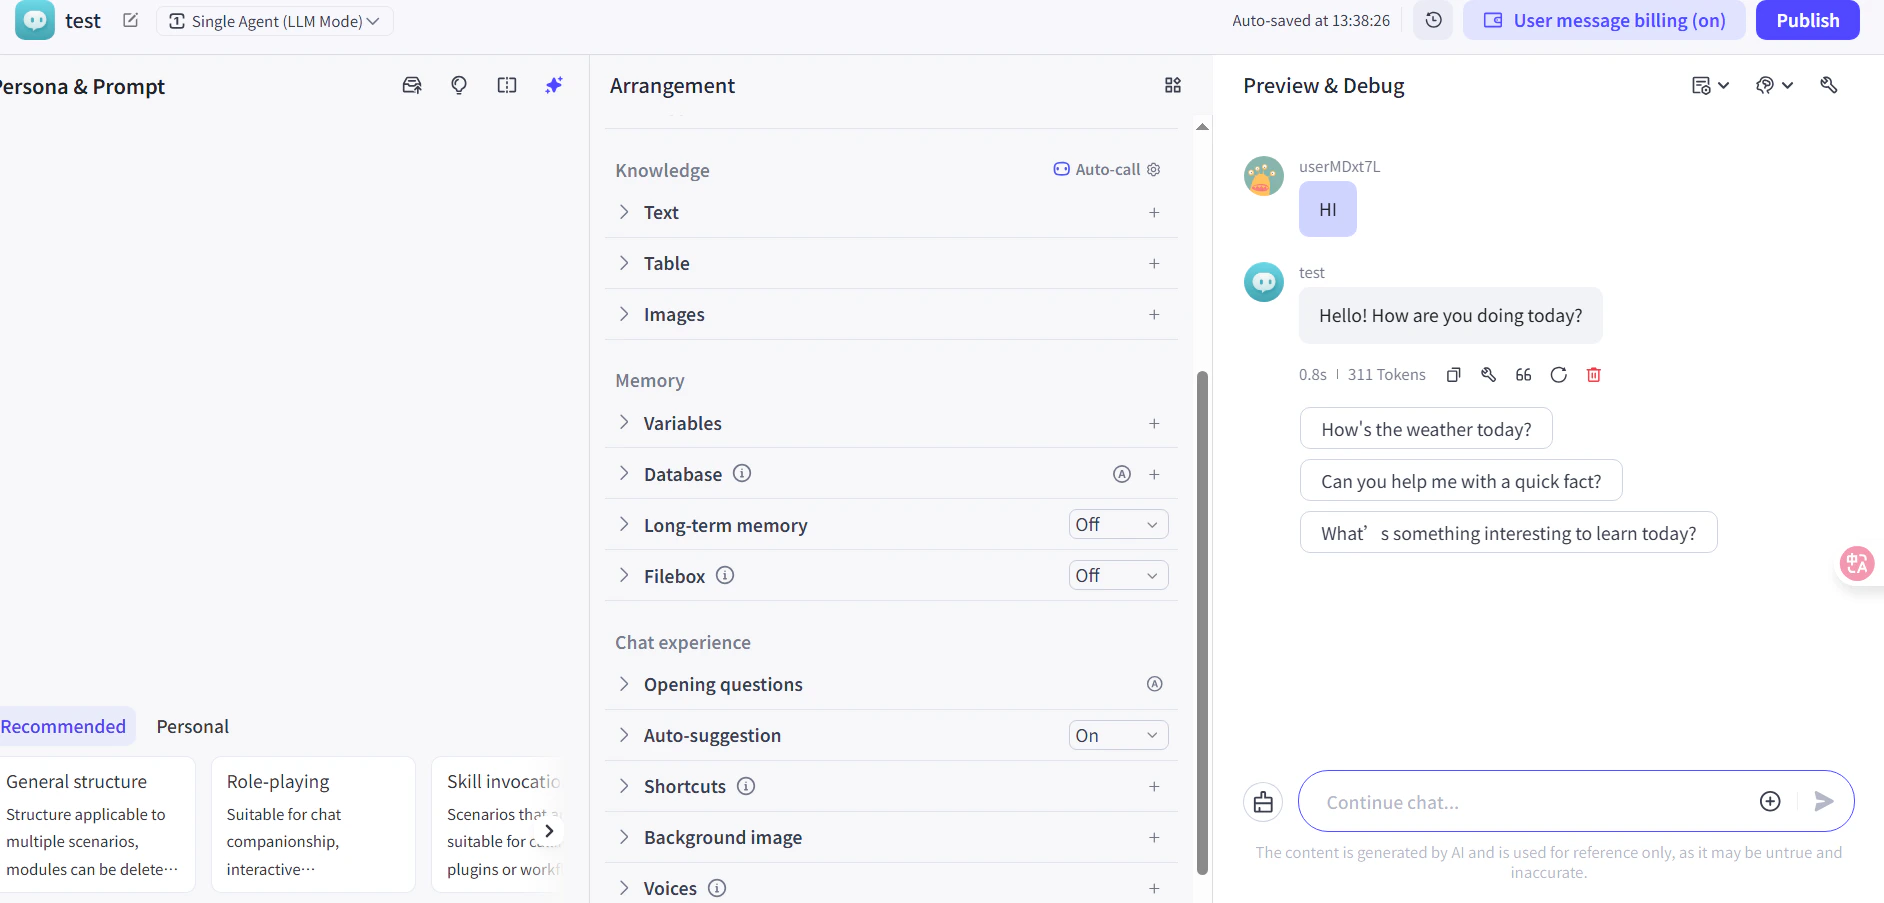
Task: Auto-generate Database with the A icon
Action: click(1122, 474)
